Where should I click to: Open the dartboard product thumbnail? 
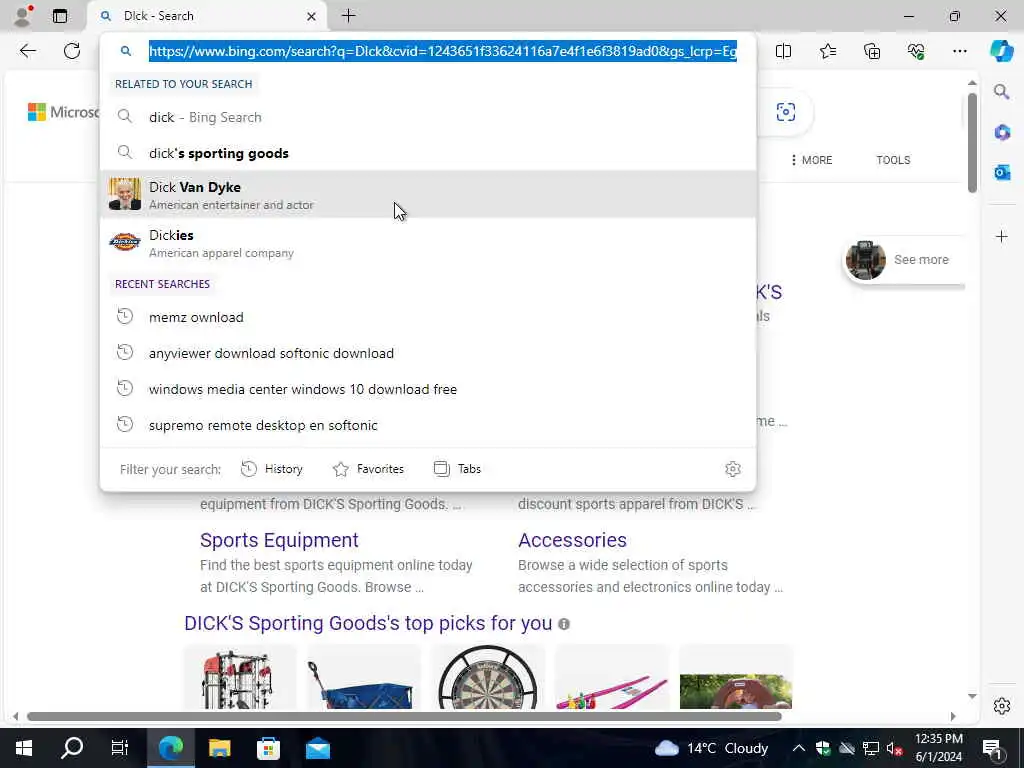(487, 677)
